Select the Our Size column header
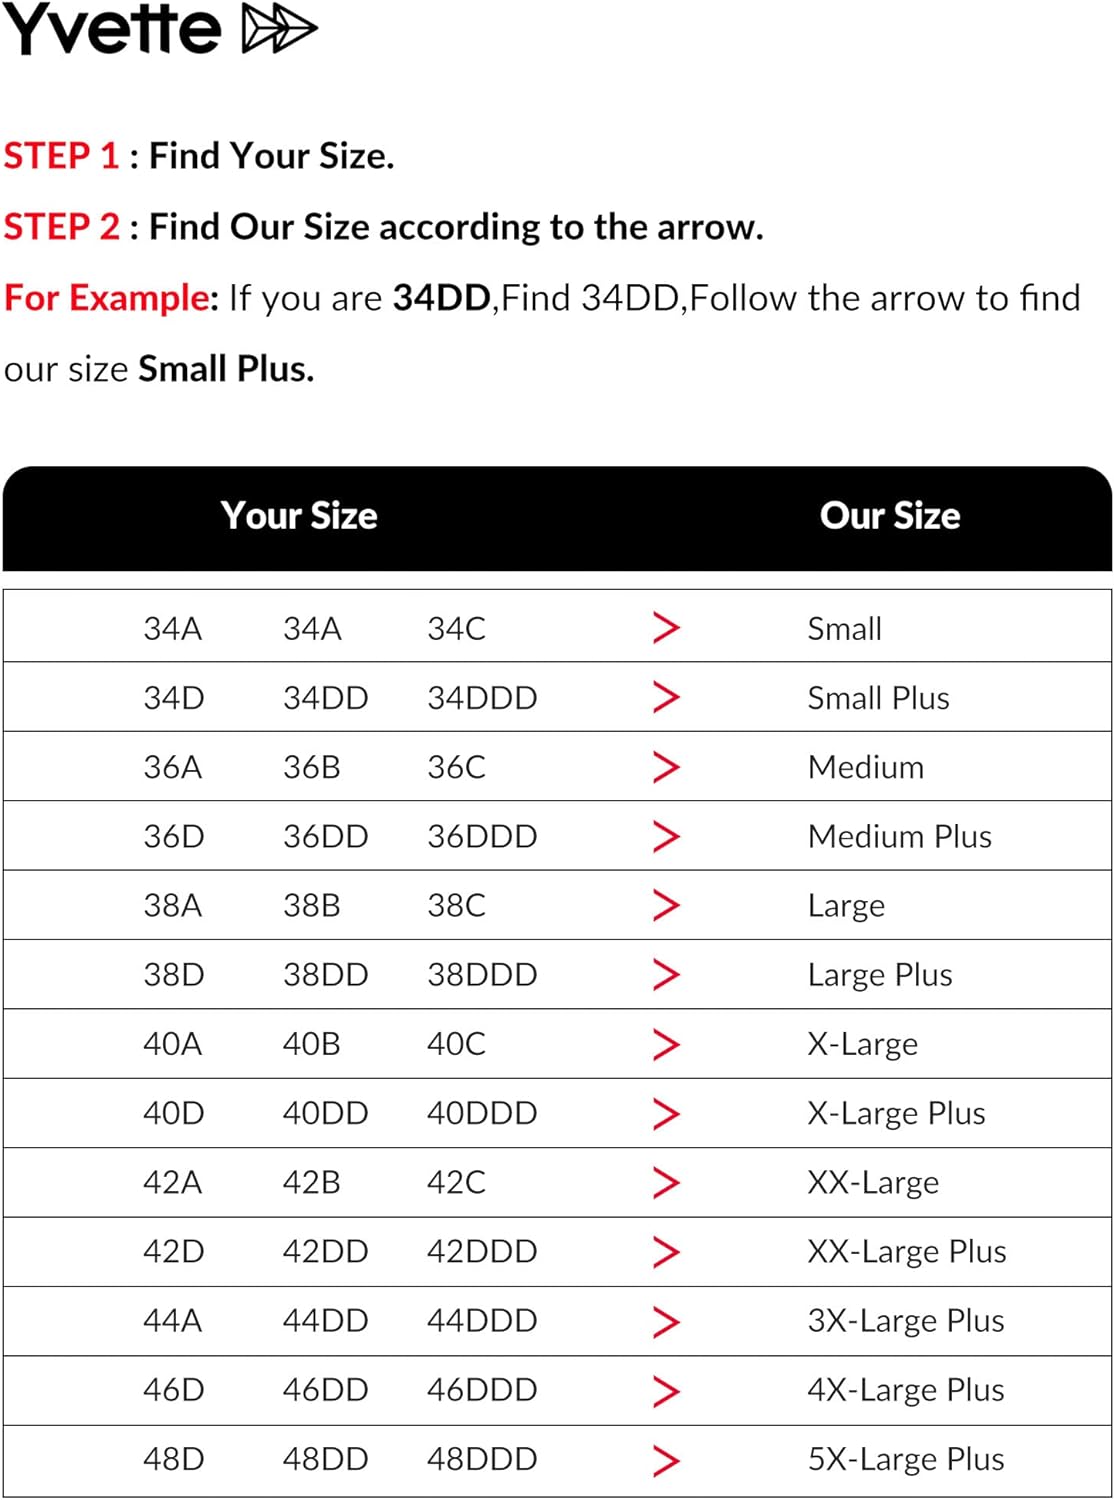 click(890, 516)
